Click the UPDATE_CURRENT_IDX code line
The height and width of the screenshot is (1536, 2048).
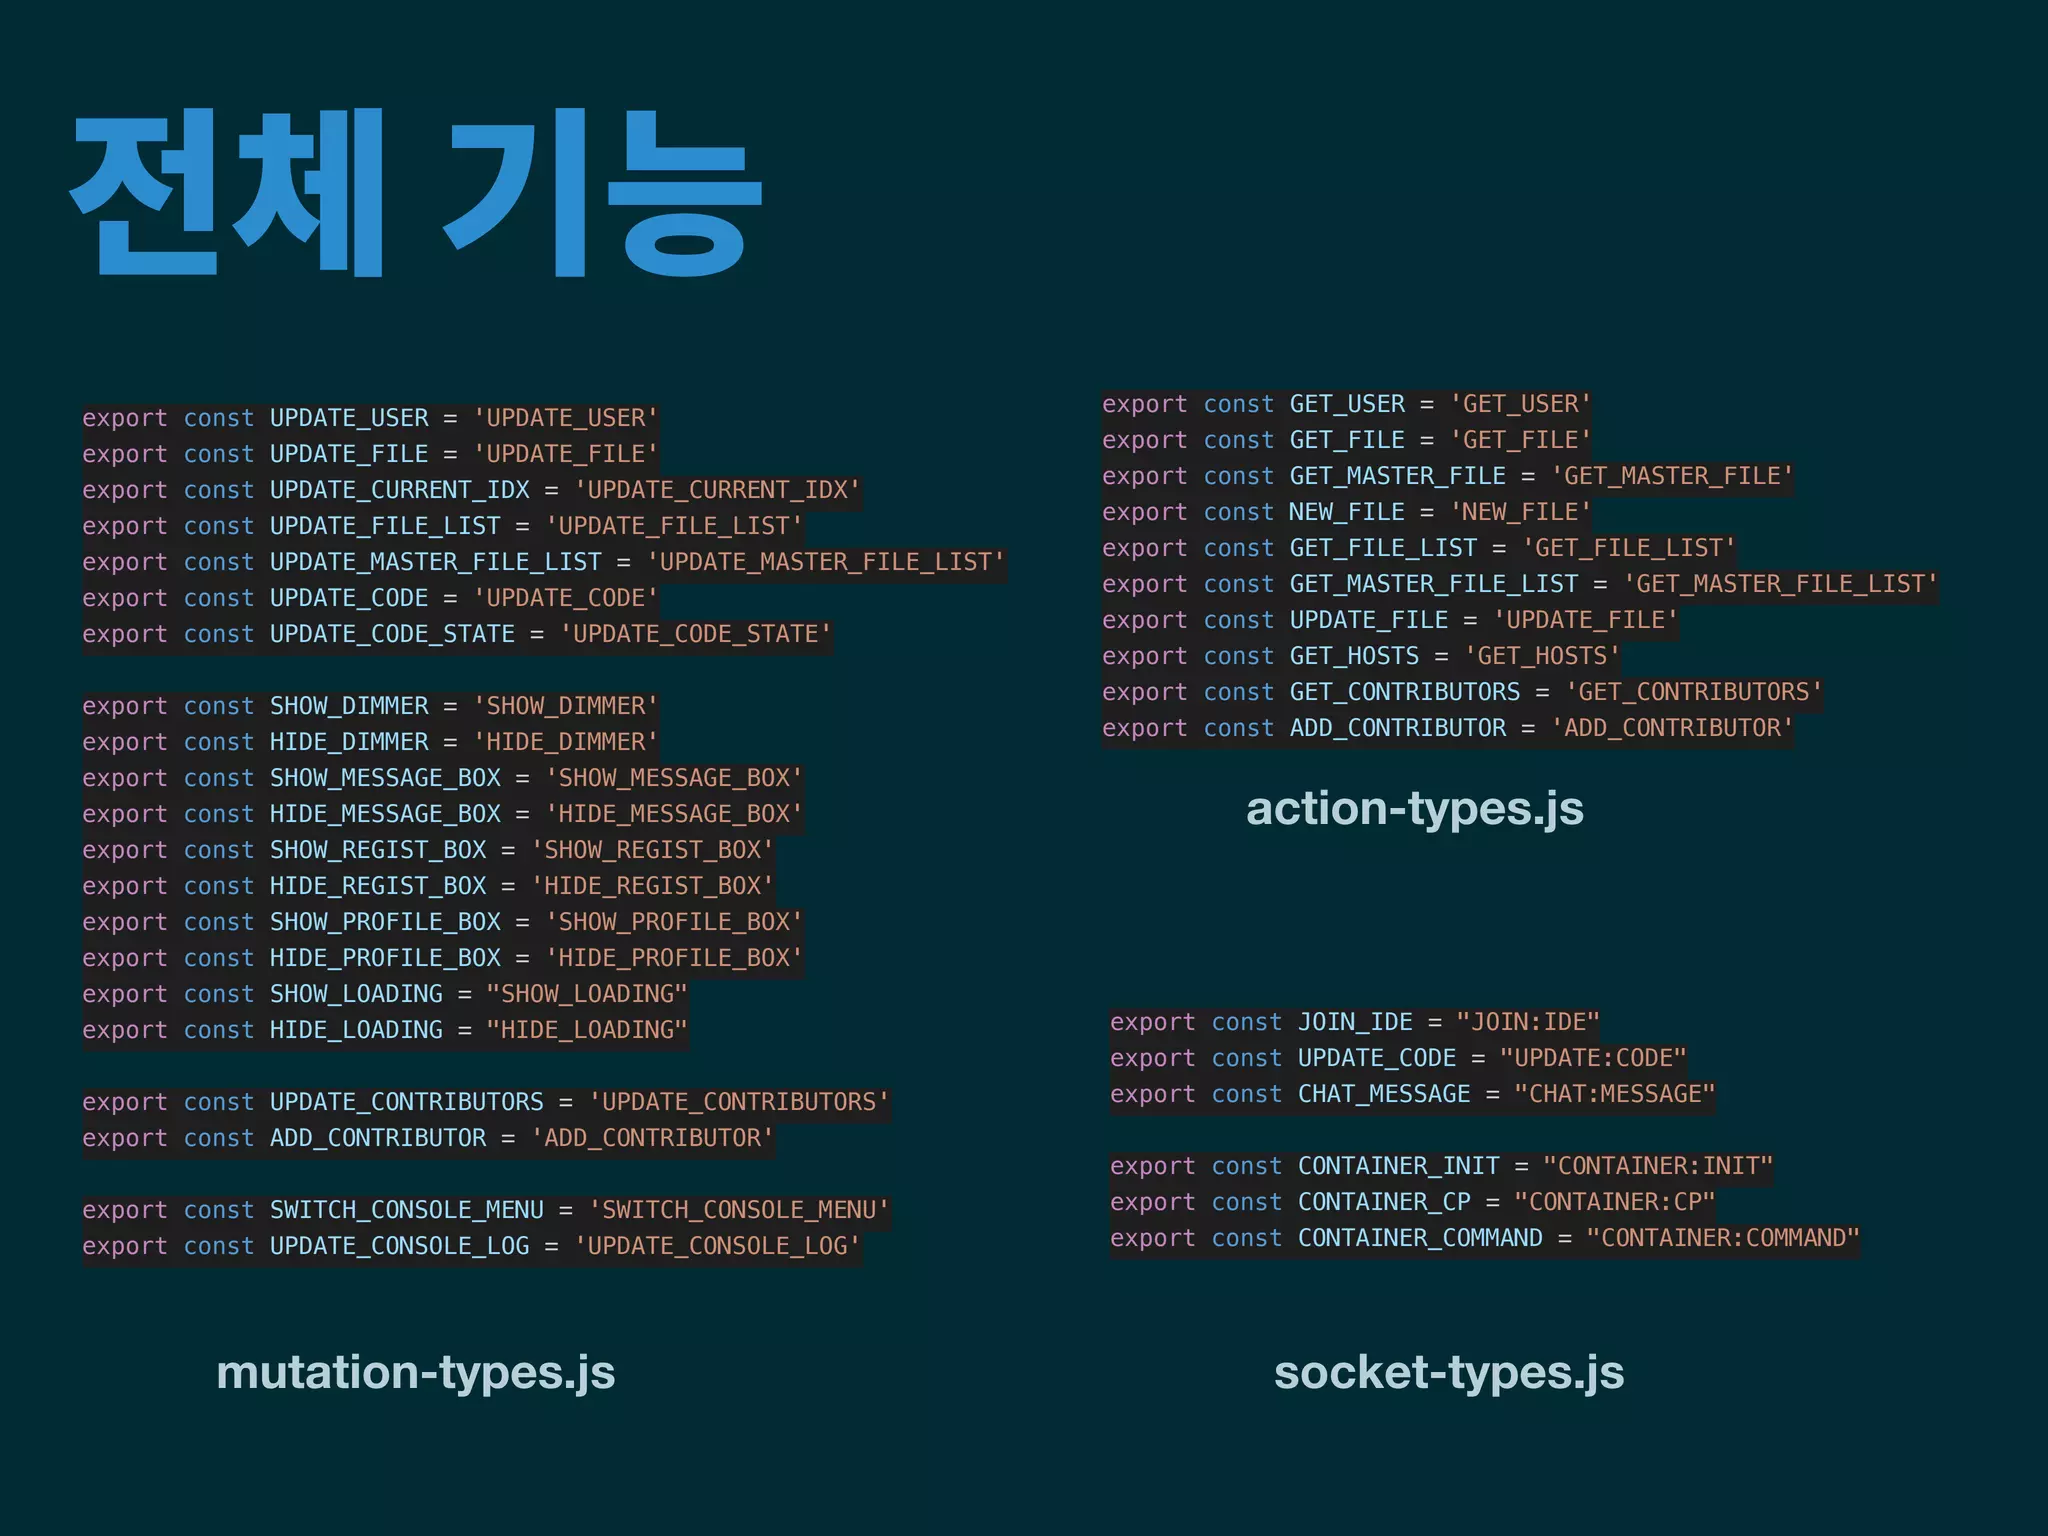[x=471, y=490]
